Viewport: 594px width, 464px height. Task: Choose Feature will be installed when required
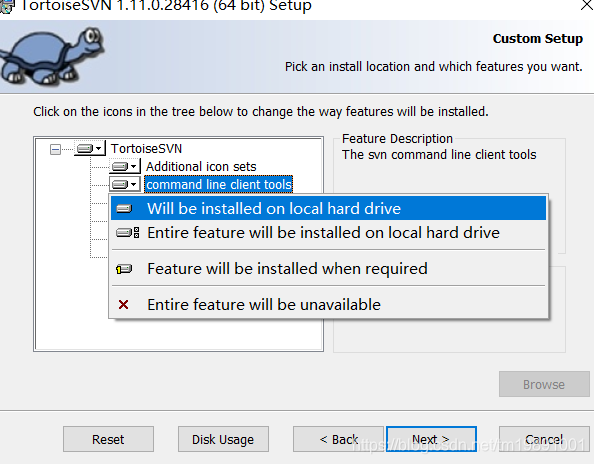point(328,269)
